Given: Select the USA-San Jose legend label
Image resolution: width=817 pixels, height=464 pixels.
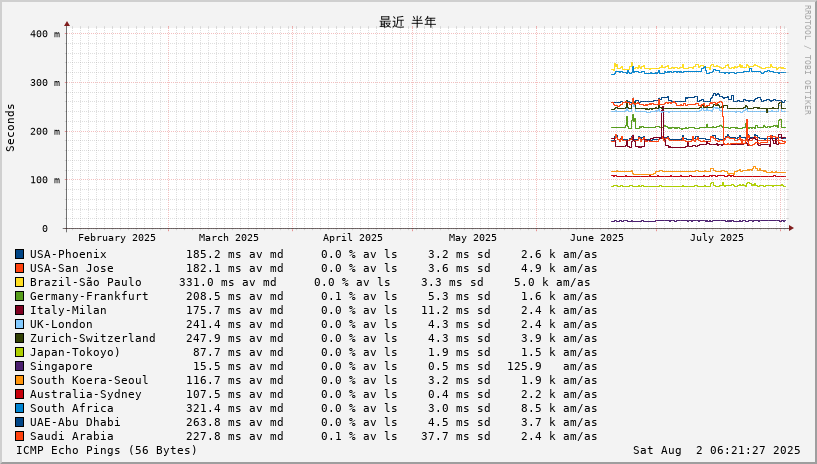Looking at the screenshot, I should pos(71,268).
